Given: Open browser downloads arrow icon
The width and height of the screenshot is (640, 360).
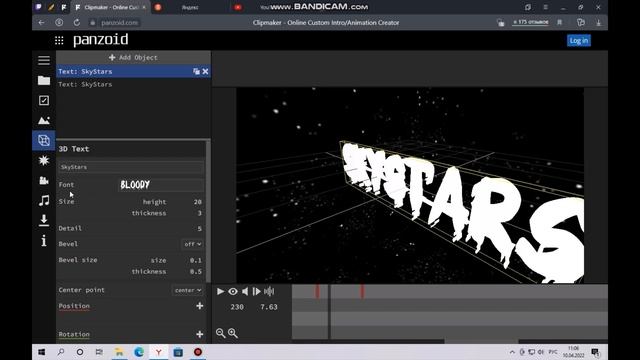Looking at the screenshot, I should coord(598,23).
